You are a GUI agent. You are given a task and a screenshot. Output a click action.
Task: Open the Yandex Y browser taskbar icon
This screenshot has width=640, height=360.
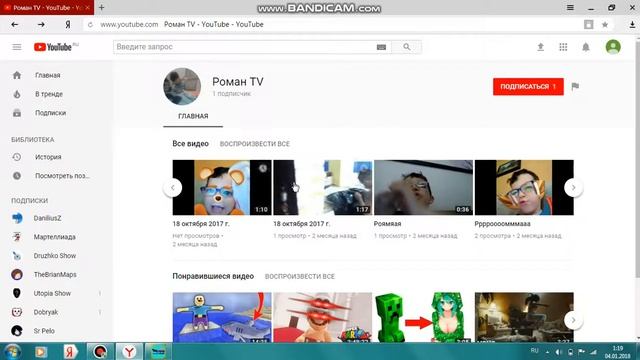tap(129, 351)
